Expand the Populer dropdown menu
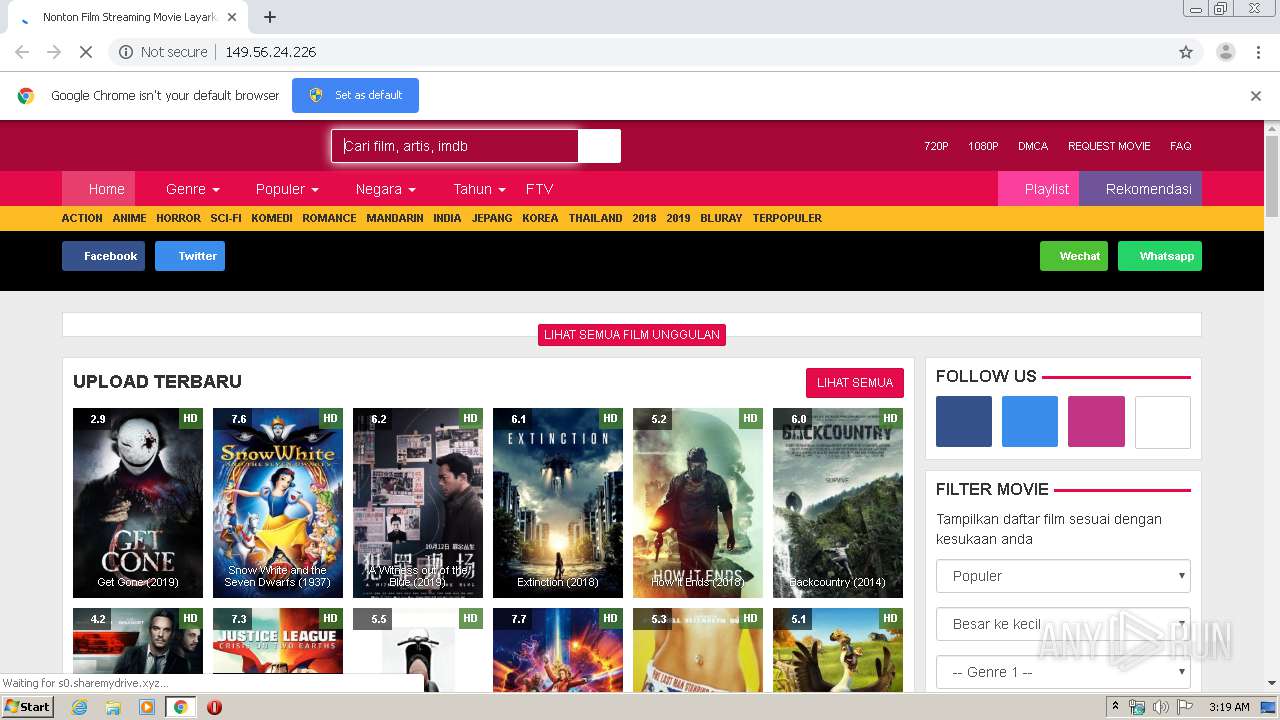Image resolution: width=1280 pixels, height=720 pixels. [x=287, y=189]
